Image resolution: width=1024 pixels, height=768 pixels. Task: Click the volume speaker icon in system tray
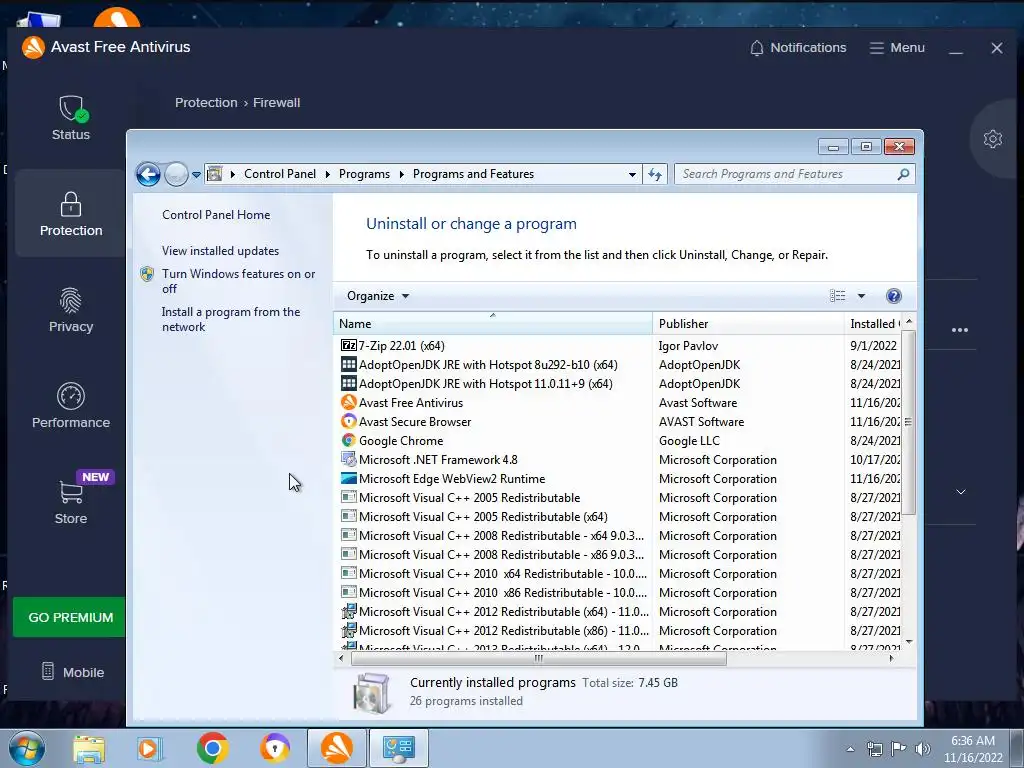click(922, 749)
